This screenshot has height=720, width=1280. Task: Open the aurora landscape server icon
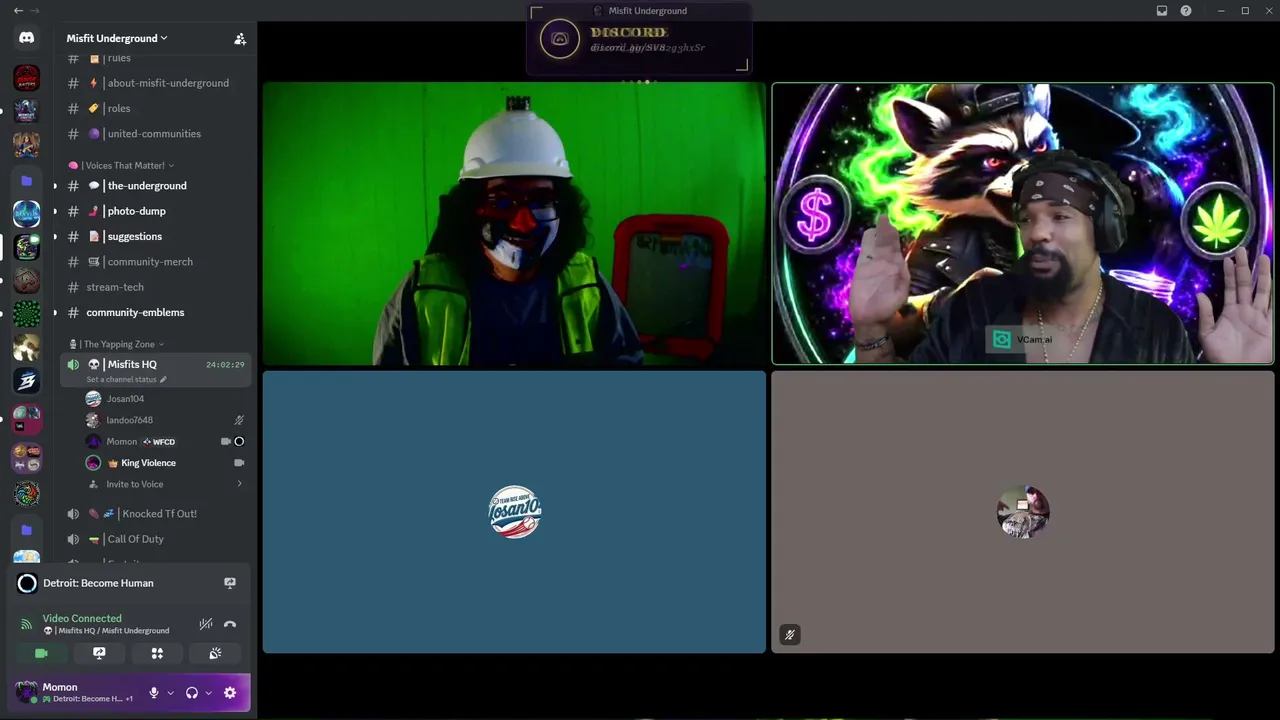[x=27, y=213]
